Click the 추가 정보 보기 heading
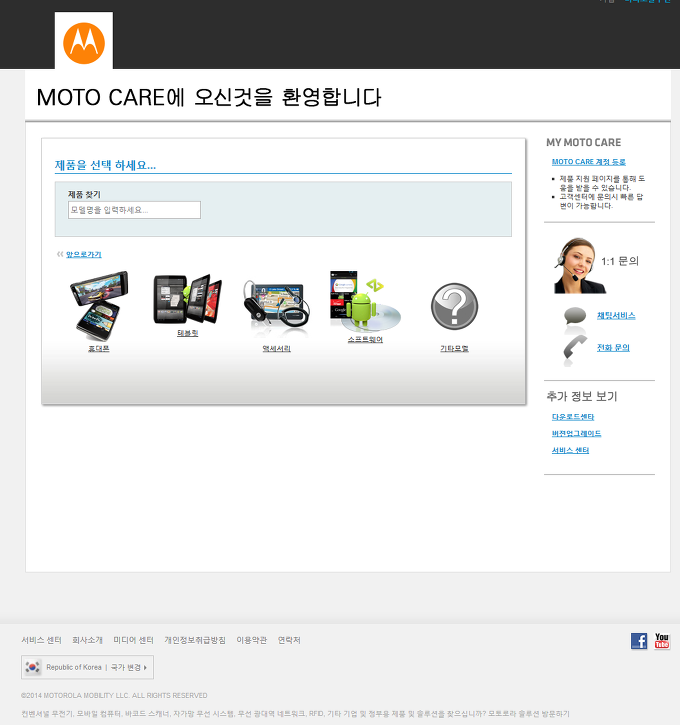The height and width of the screenshot is (725, 680). click(582, 396)
